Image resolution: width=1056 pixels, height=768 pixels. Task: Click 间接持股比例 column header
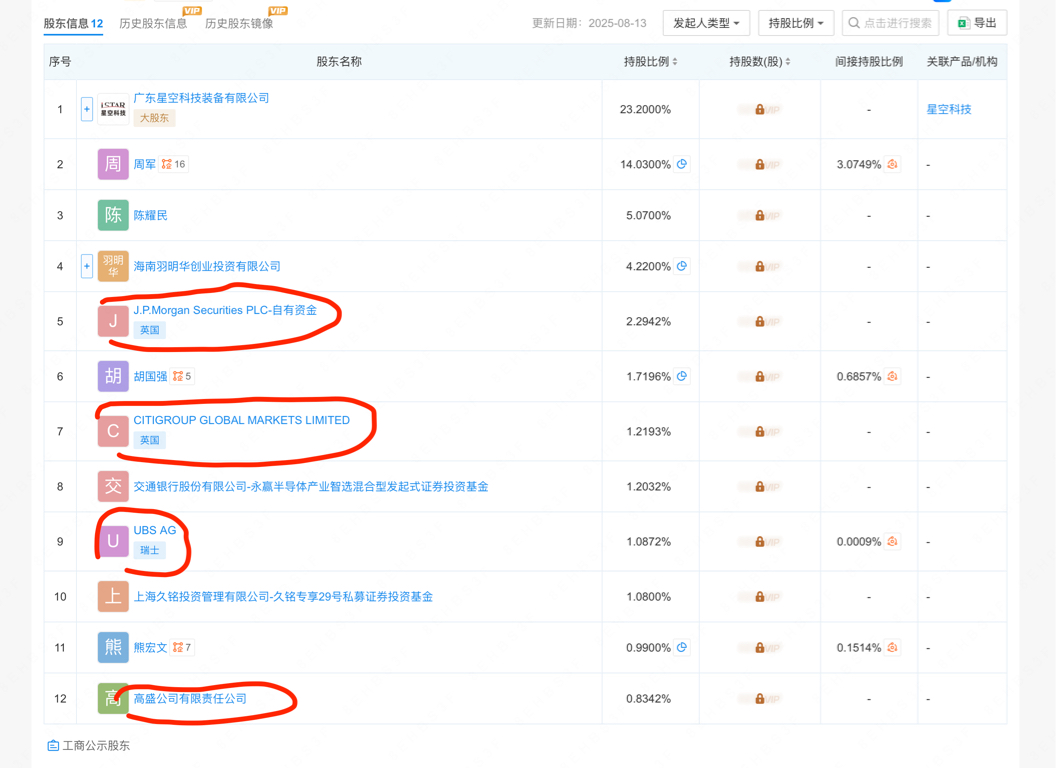point(869,62)
